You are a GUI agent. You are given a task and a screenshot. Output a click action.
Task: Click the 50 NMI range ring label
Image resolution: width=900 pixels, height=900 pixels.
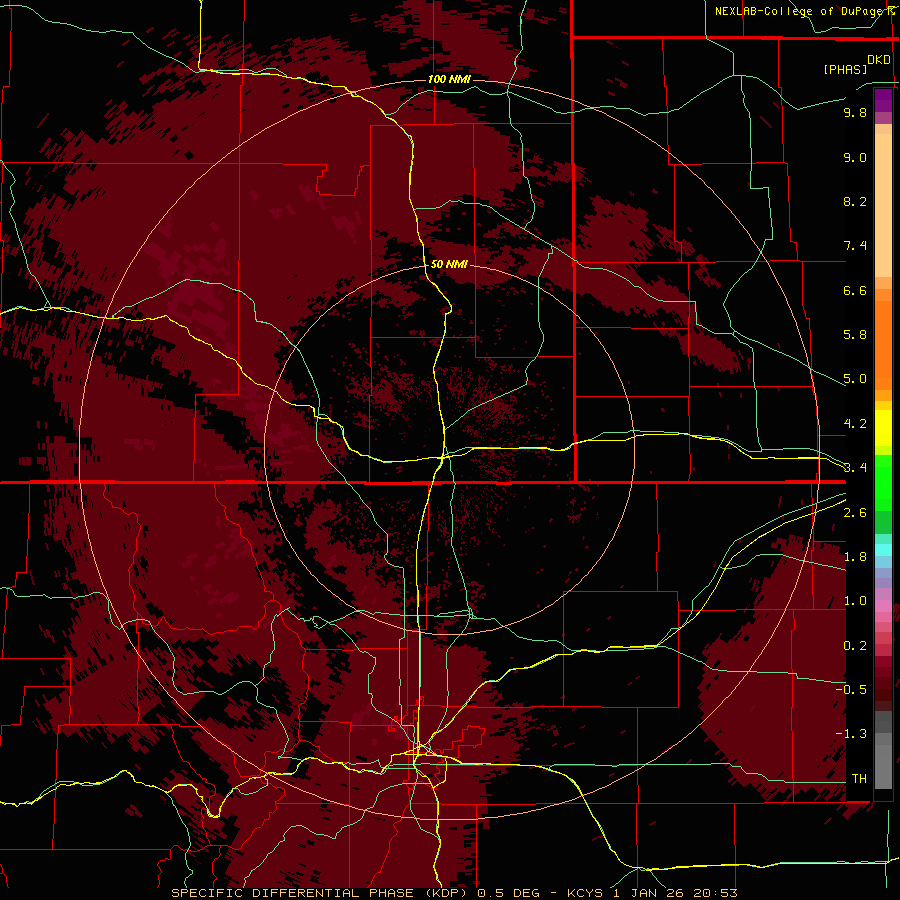[x=449, y=264]
